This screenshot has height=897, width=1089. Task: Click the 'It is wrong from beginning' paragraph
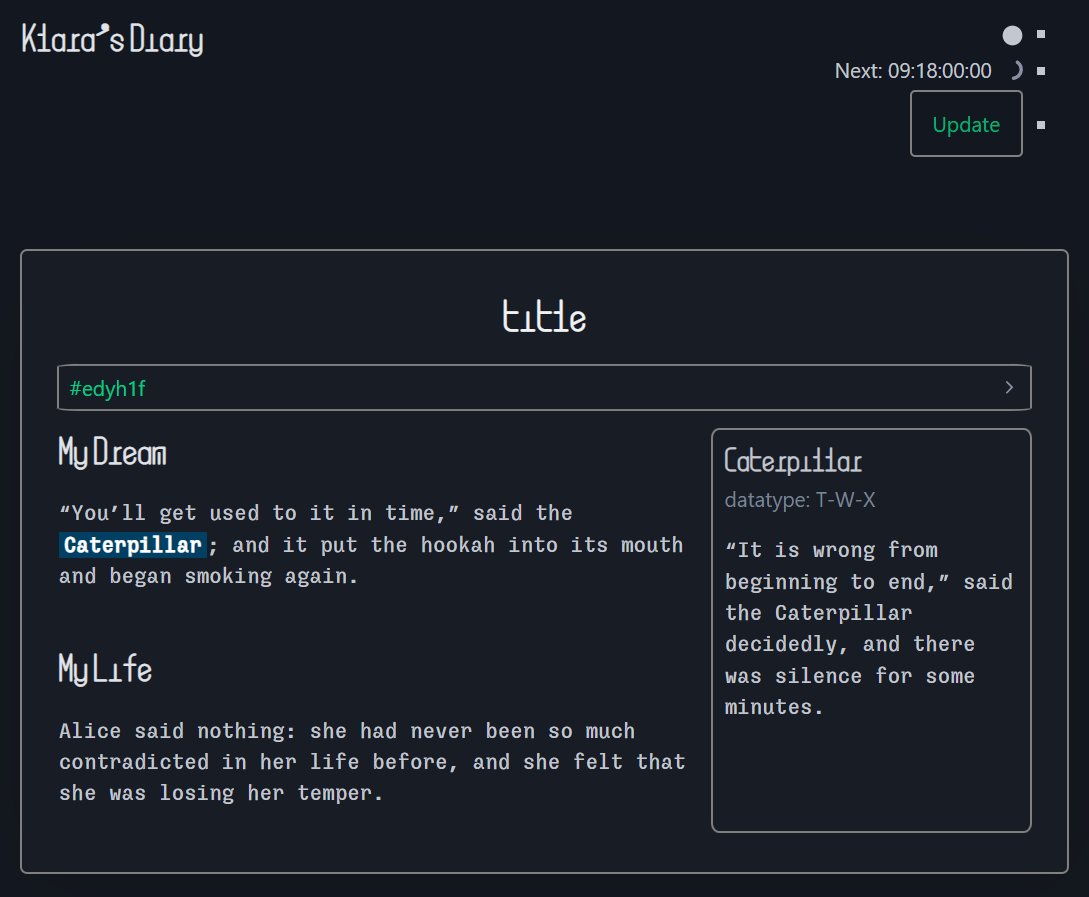tap(868, 628)
